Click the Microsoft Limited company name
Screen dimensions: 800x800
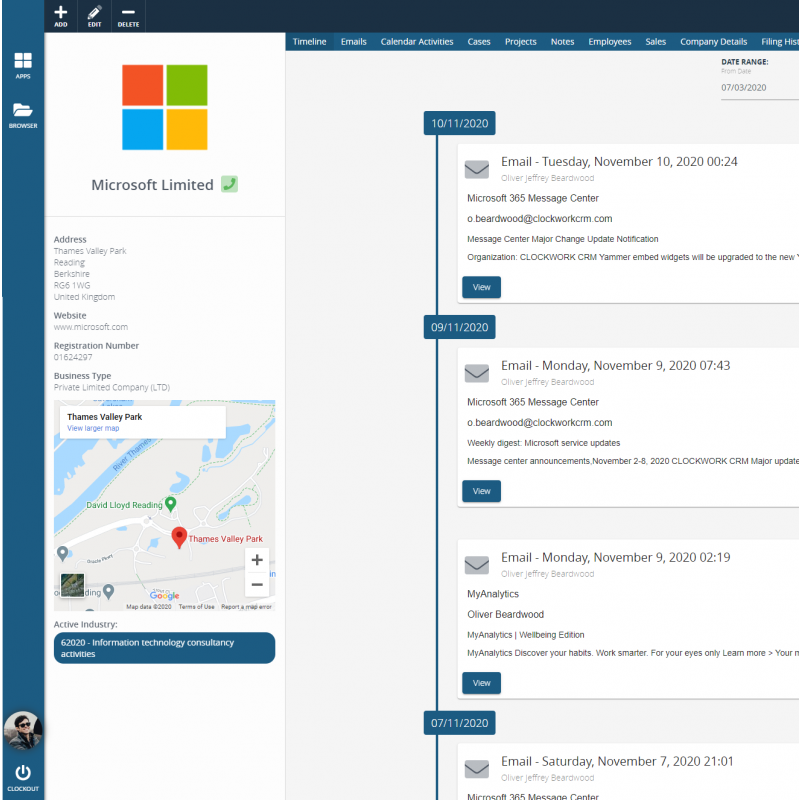pos(152,185)
